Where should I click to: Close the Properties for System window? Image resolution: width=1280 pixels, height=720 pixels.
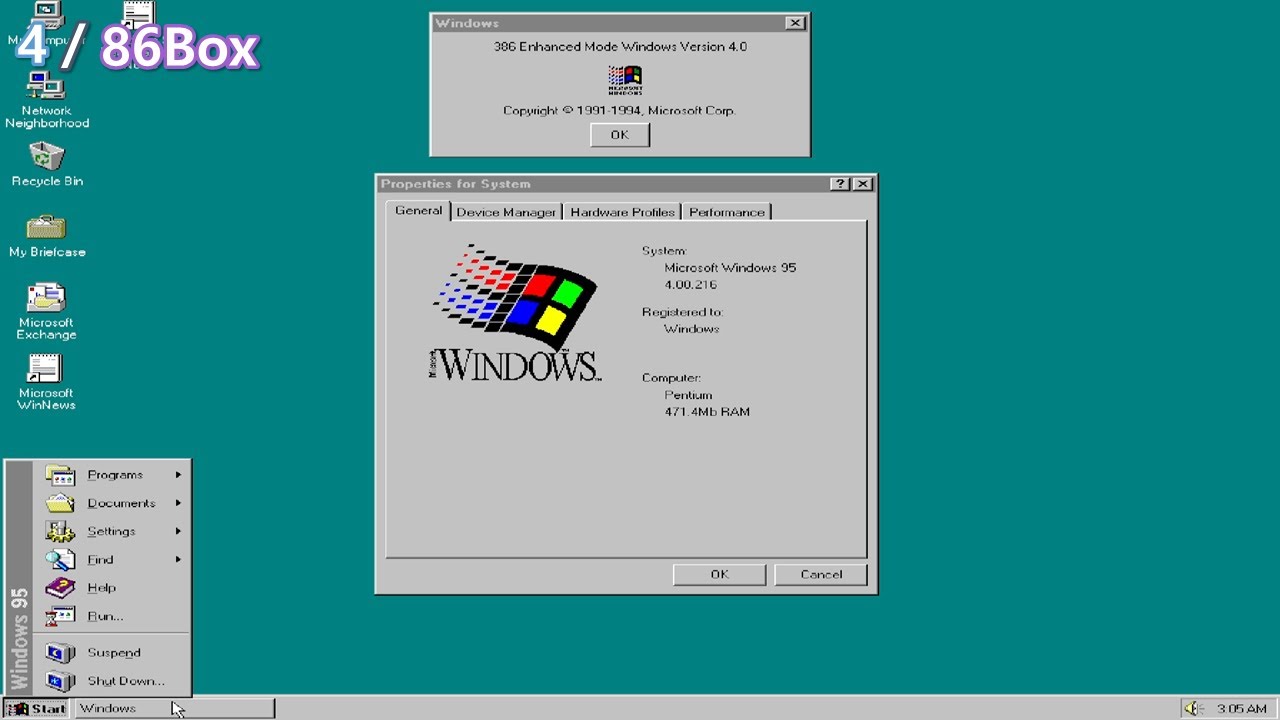(863, 184)
